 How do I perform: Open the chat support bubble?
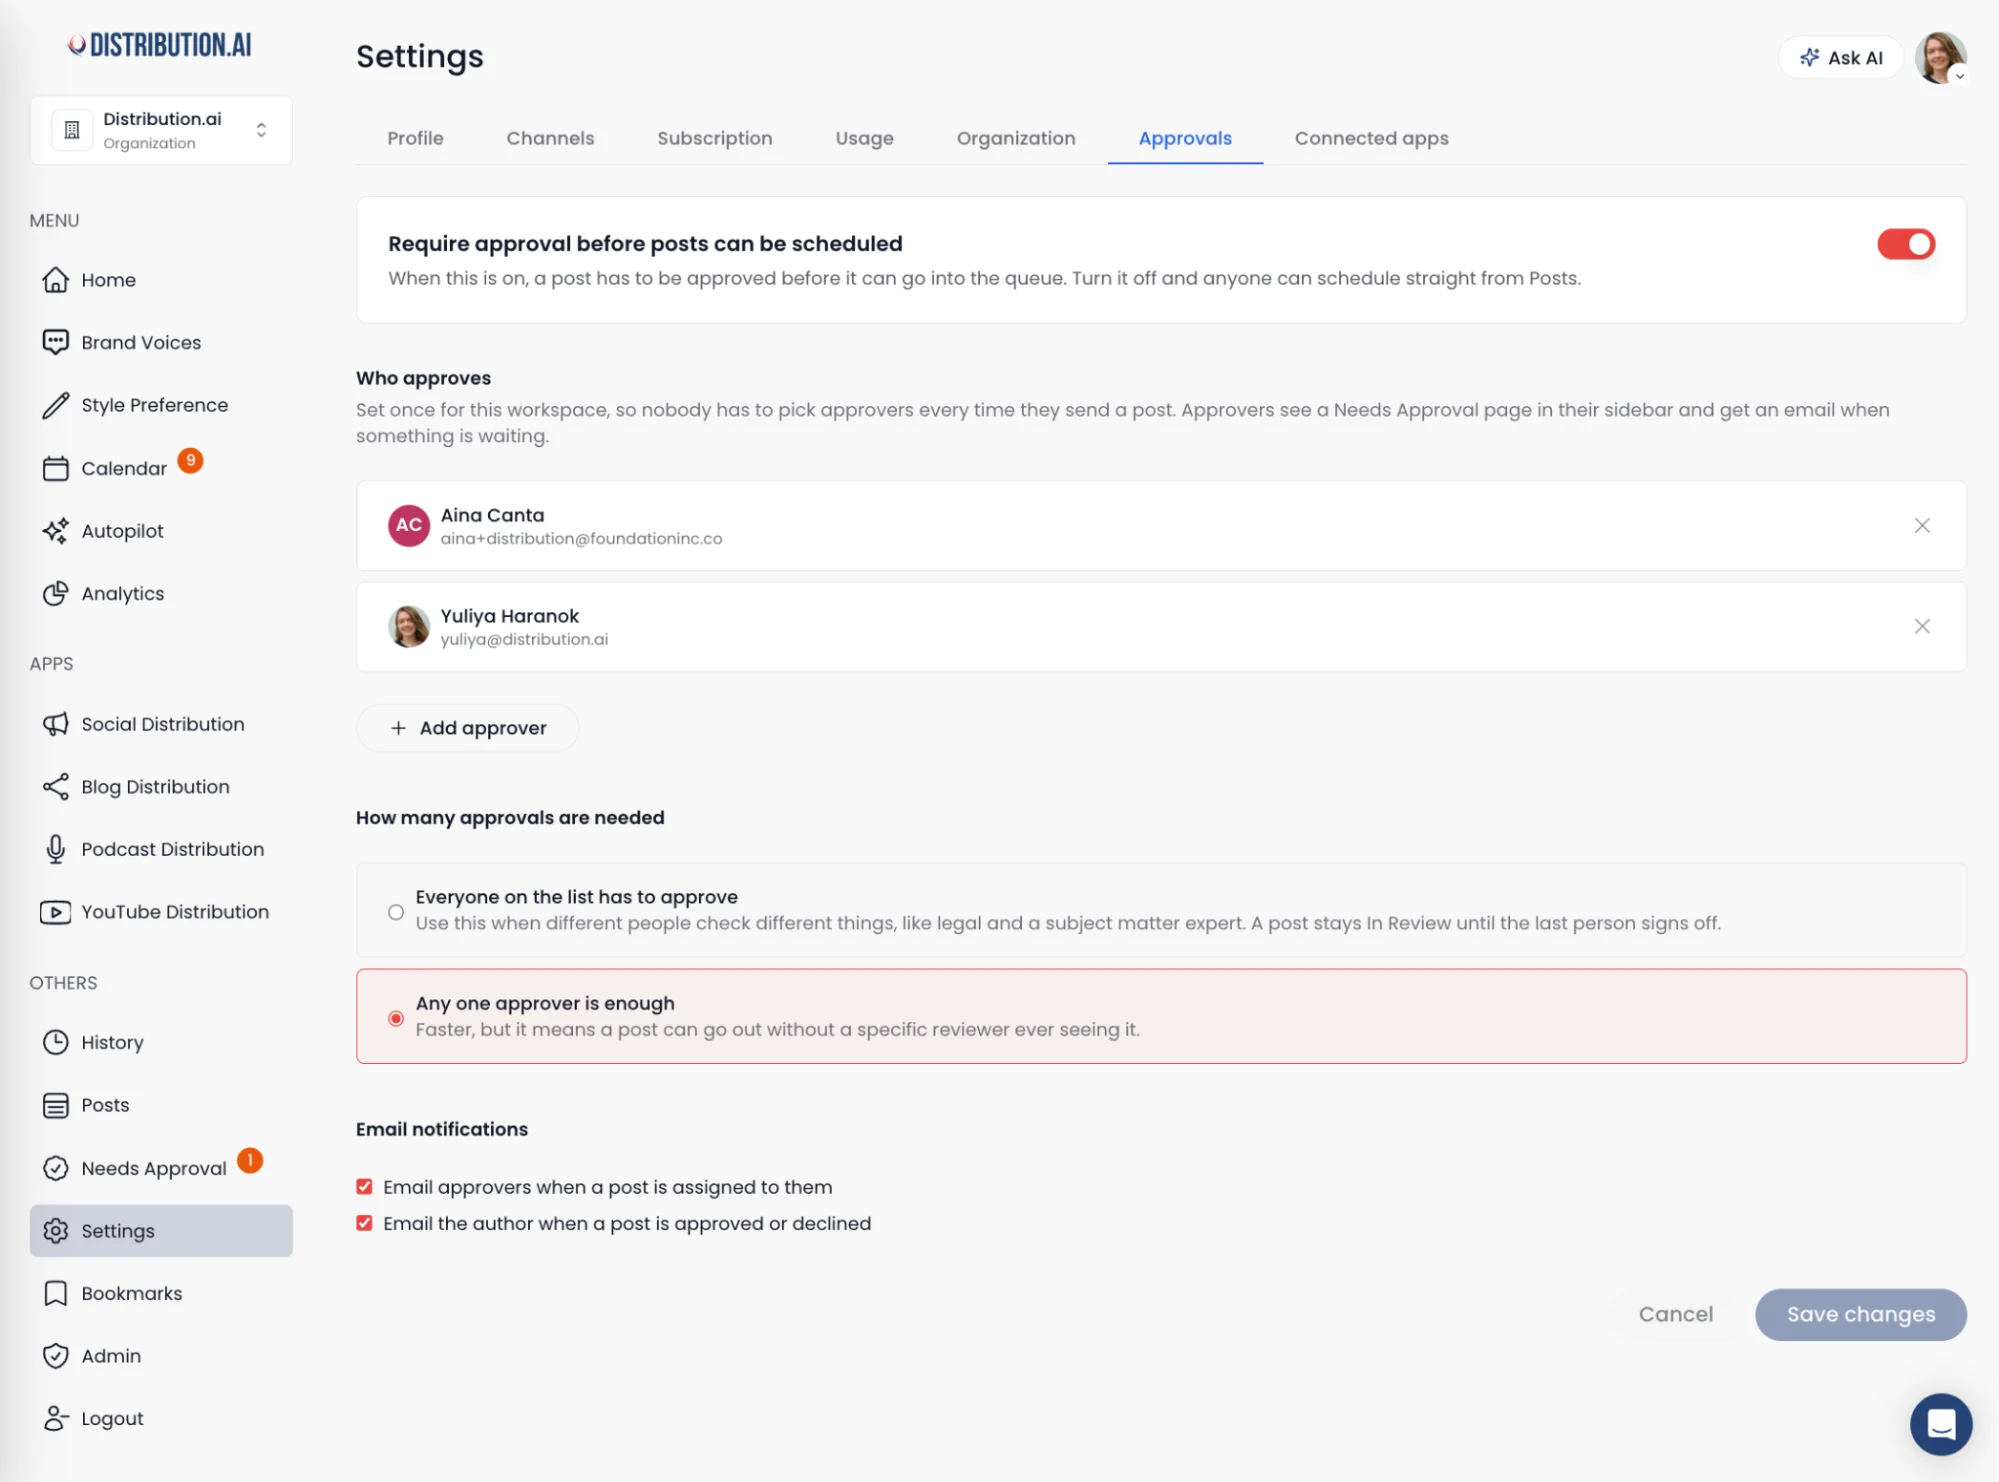click(1941, 1424)
